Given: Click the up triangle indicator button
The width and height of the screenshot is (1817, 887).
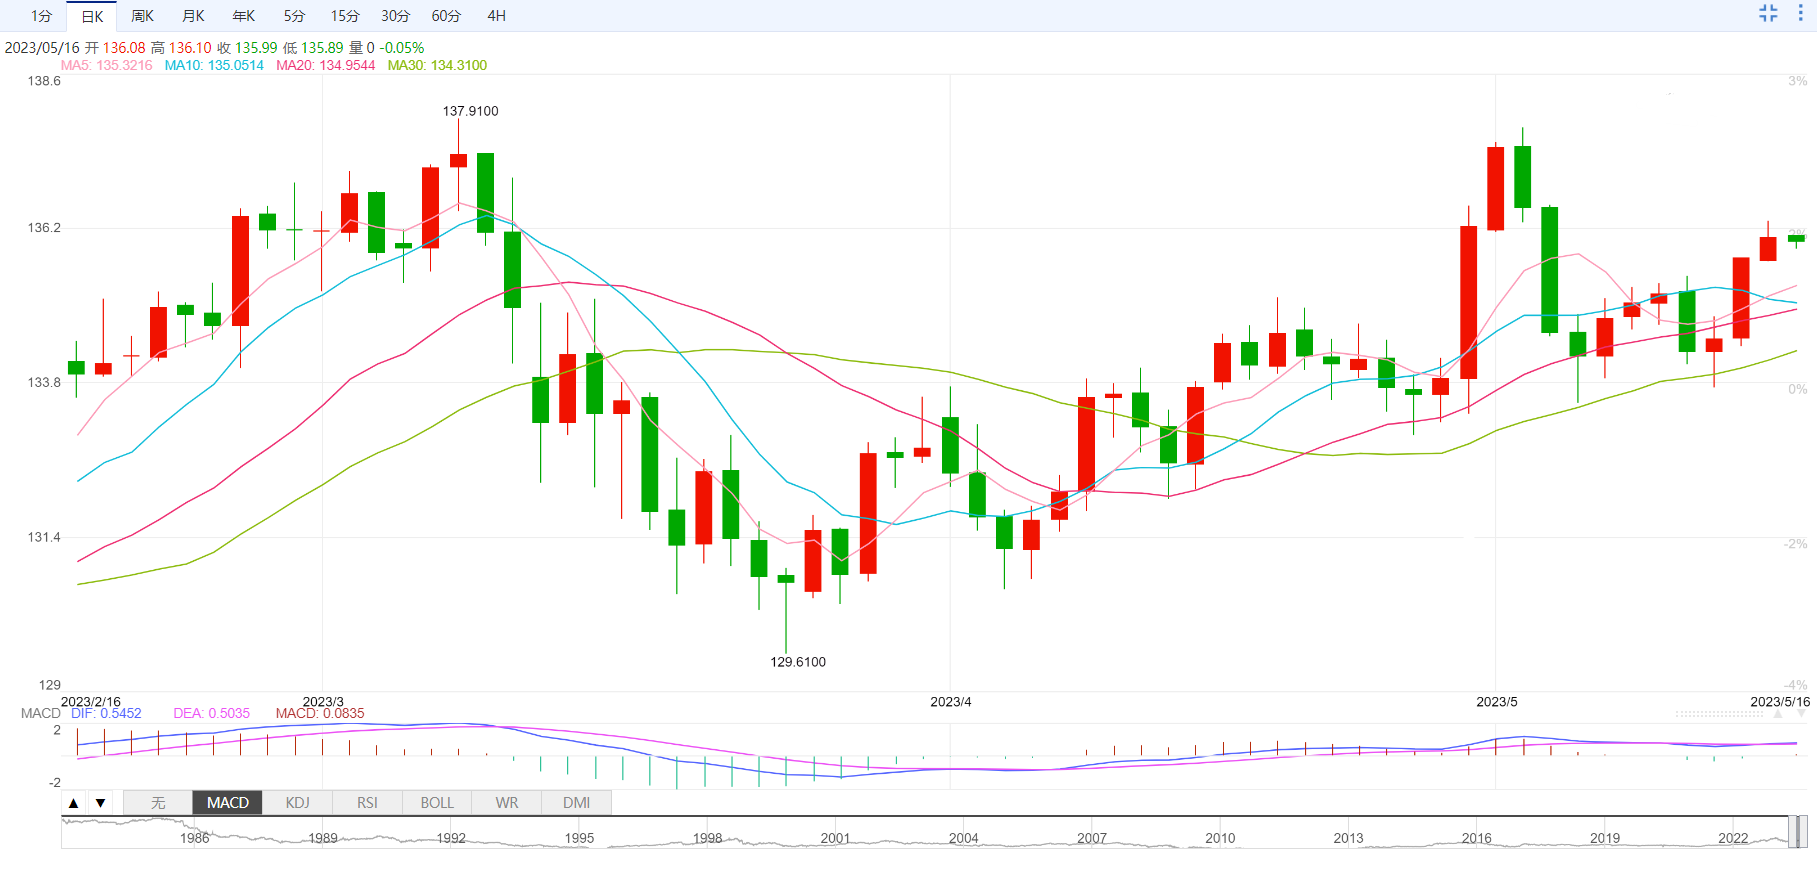Looking at the screenshot, I should [x=73, y=803].
